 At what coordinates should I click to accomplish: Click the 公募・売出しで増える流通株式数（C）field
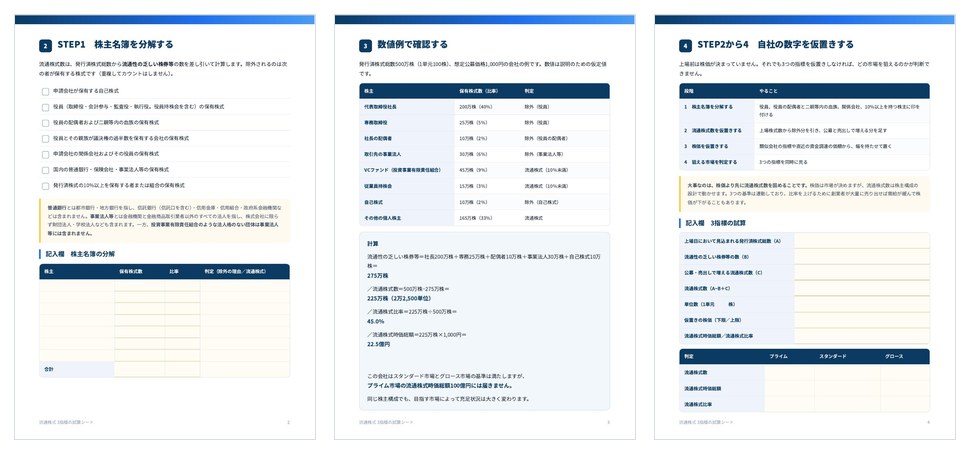[862, 272]
